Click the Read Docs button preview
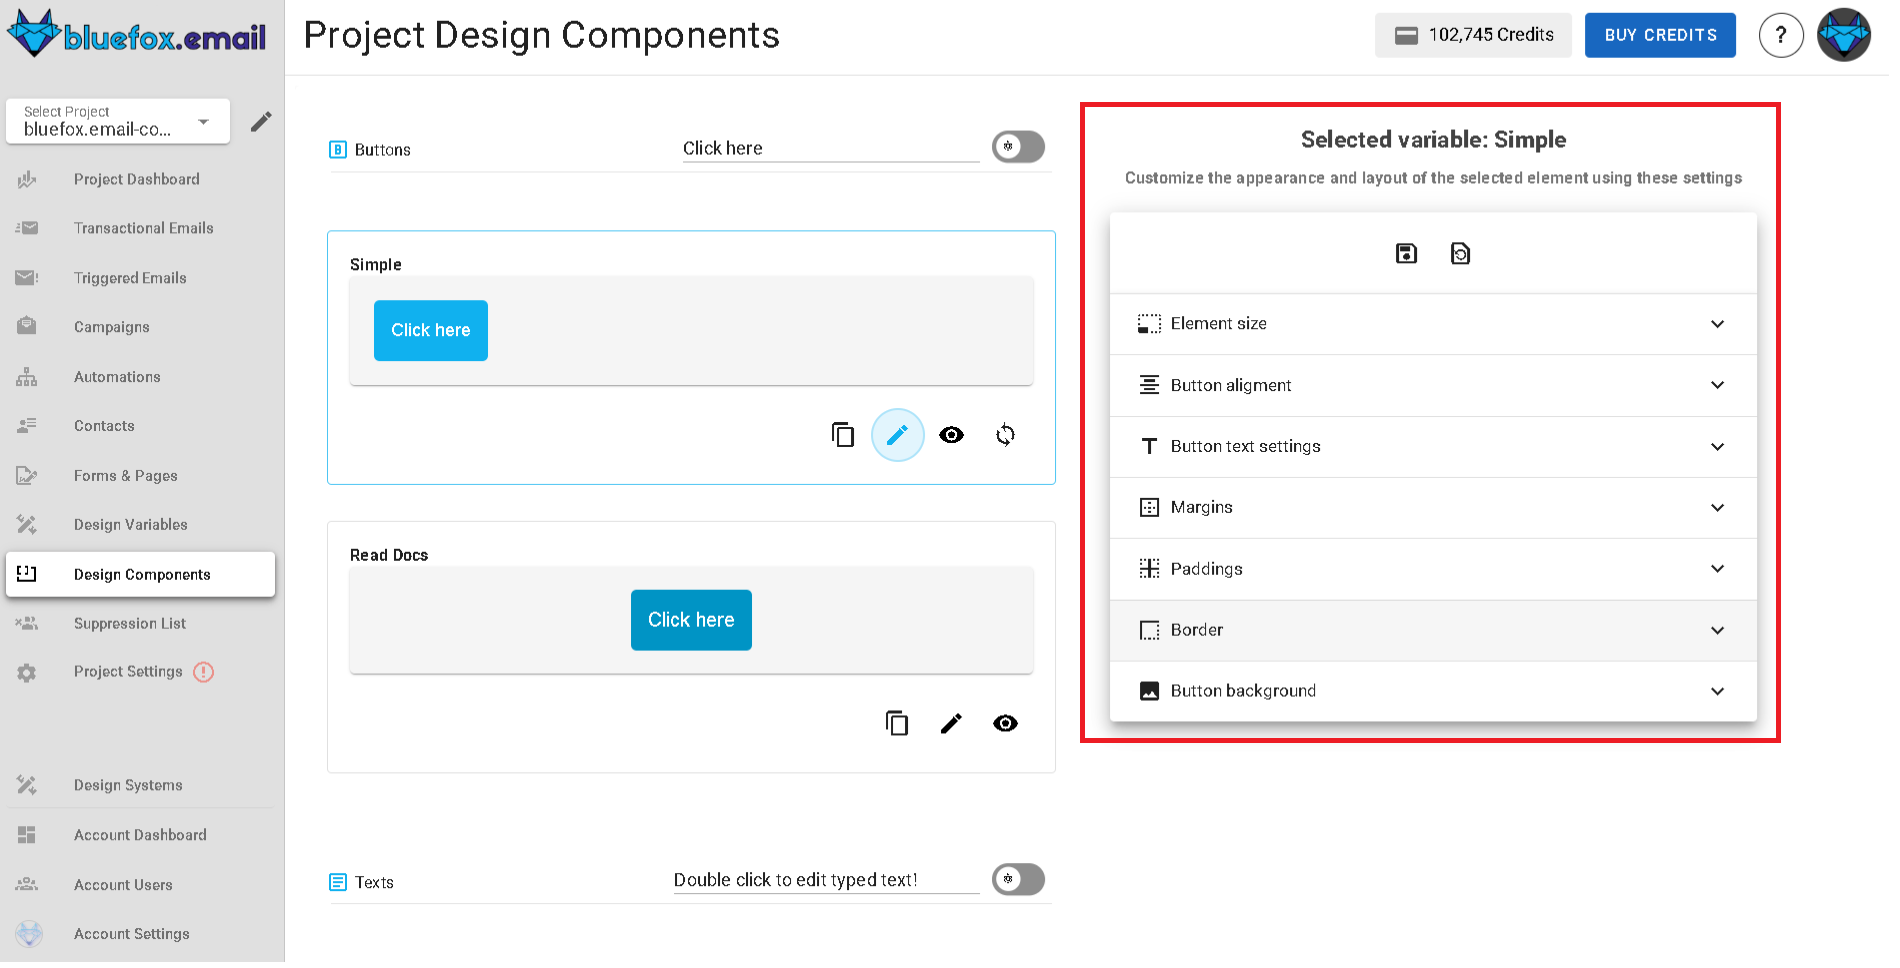This screenshot has width=1900, height=968. 691,621
